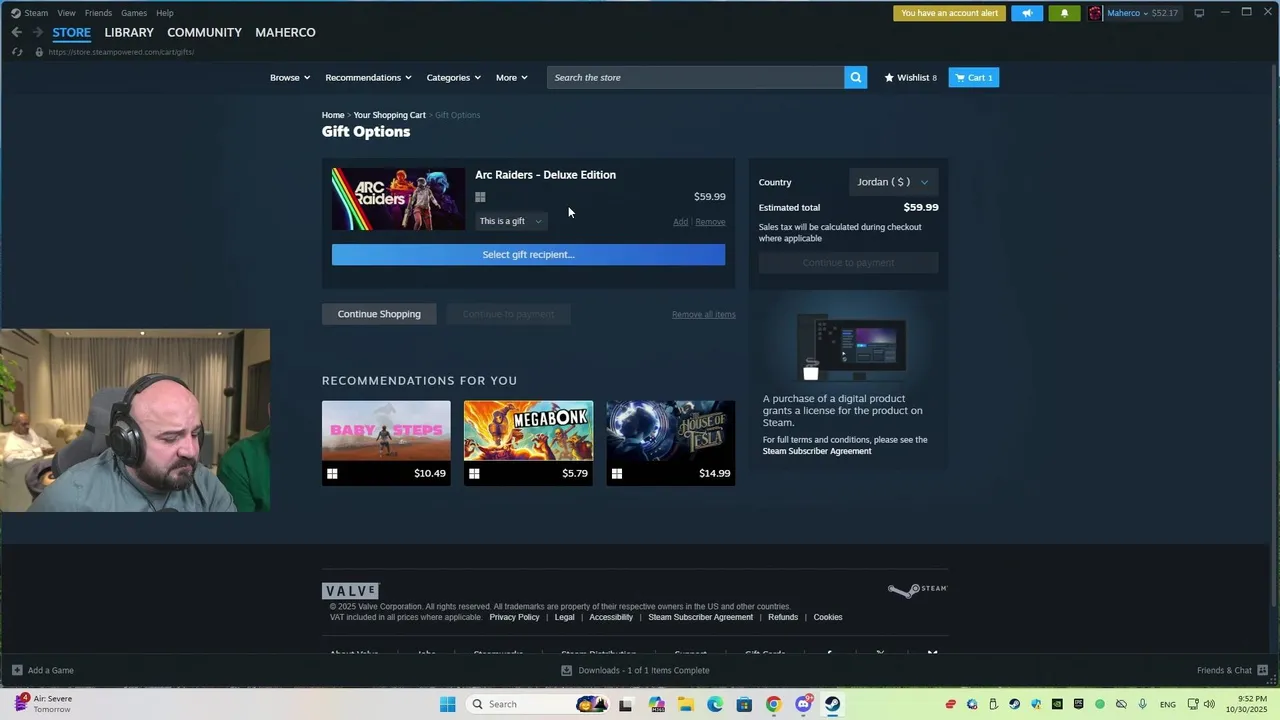Click Home breadcrumb link

click(333, 115)
